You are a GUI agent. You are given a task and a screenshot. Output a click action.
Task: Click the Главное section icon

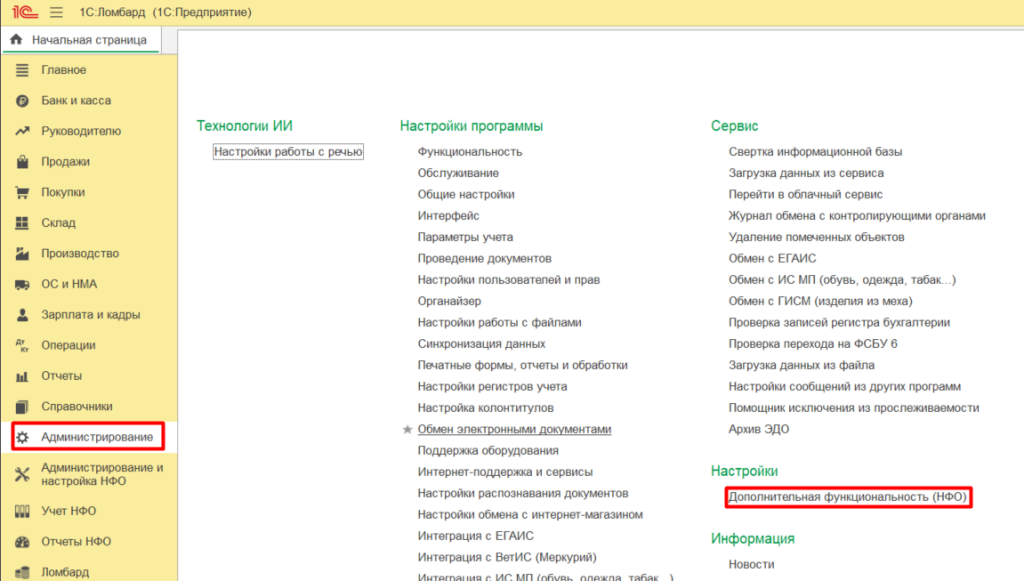coord(22,70)
